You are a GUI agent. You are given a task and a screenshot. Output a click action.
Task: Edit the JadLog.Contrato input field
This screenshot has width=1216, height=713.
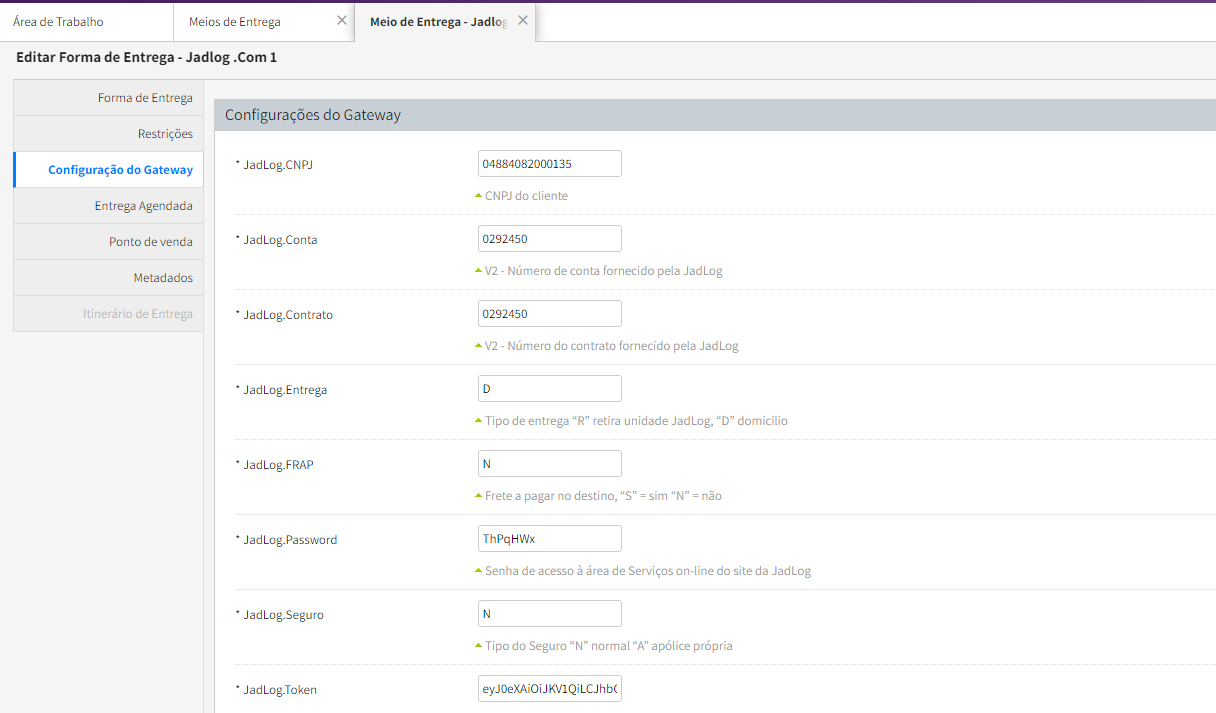[550, 313]
